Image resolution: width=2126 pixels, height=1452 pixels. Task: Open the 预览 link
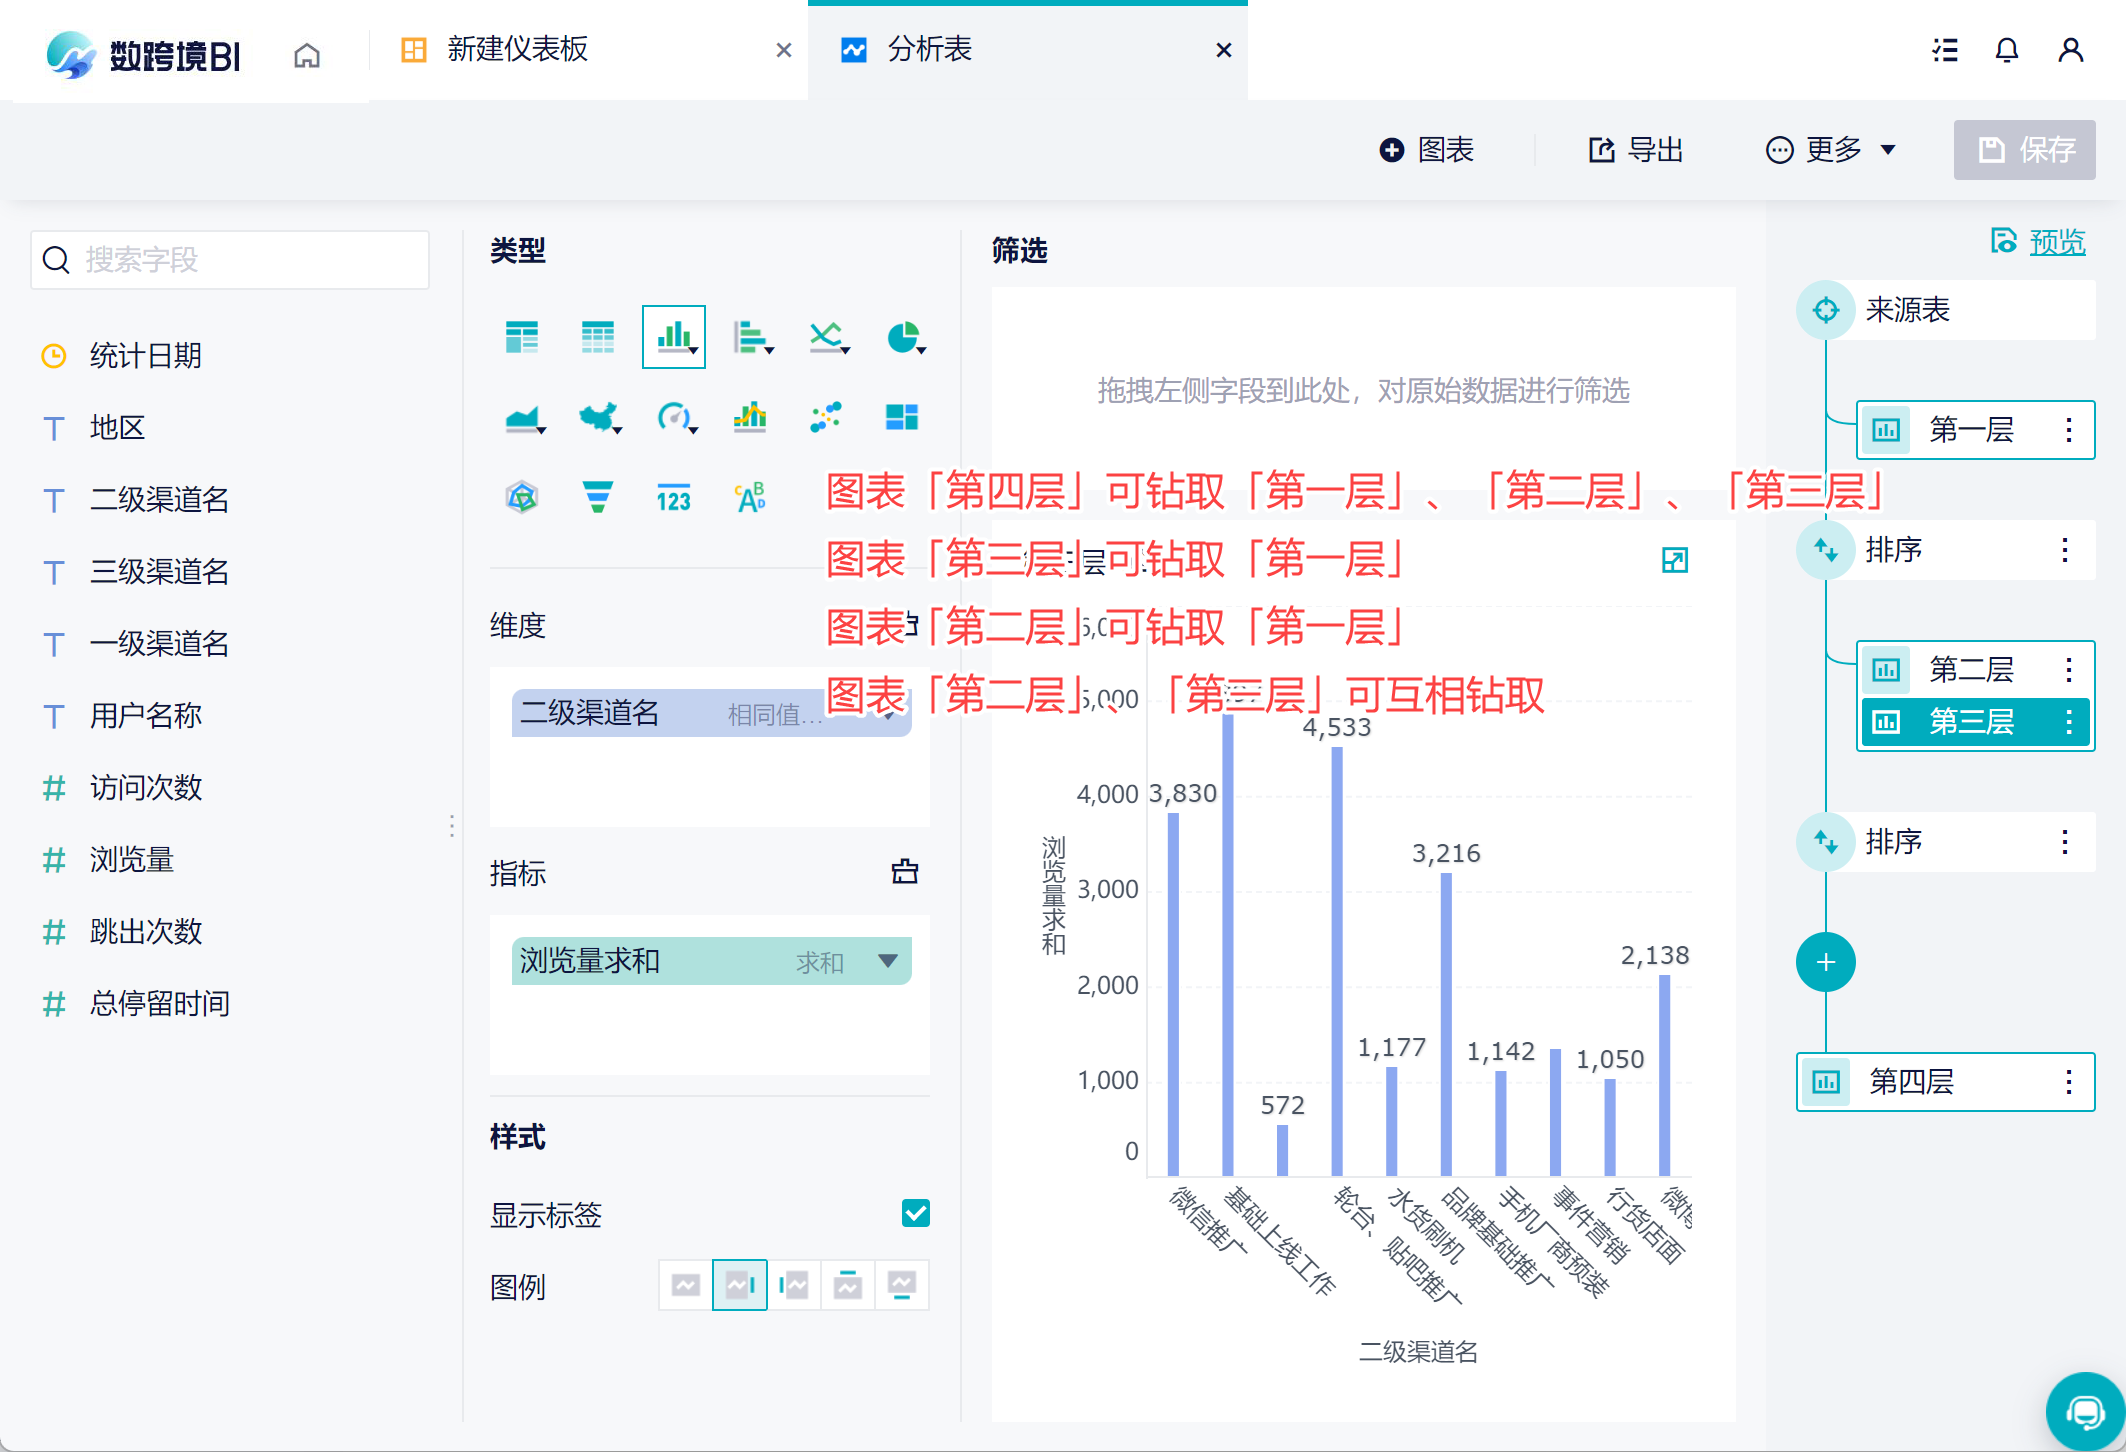[x=2056, y=242]
